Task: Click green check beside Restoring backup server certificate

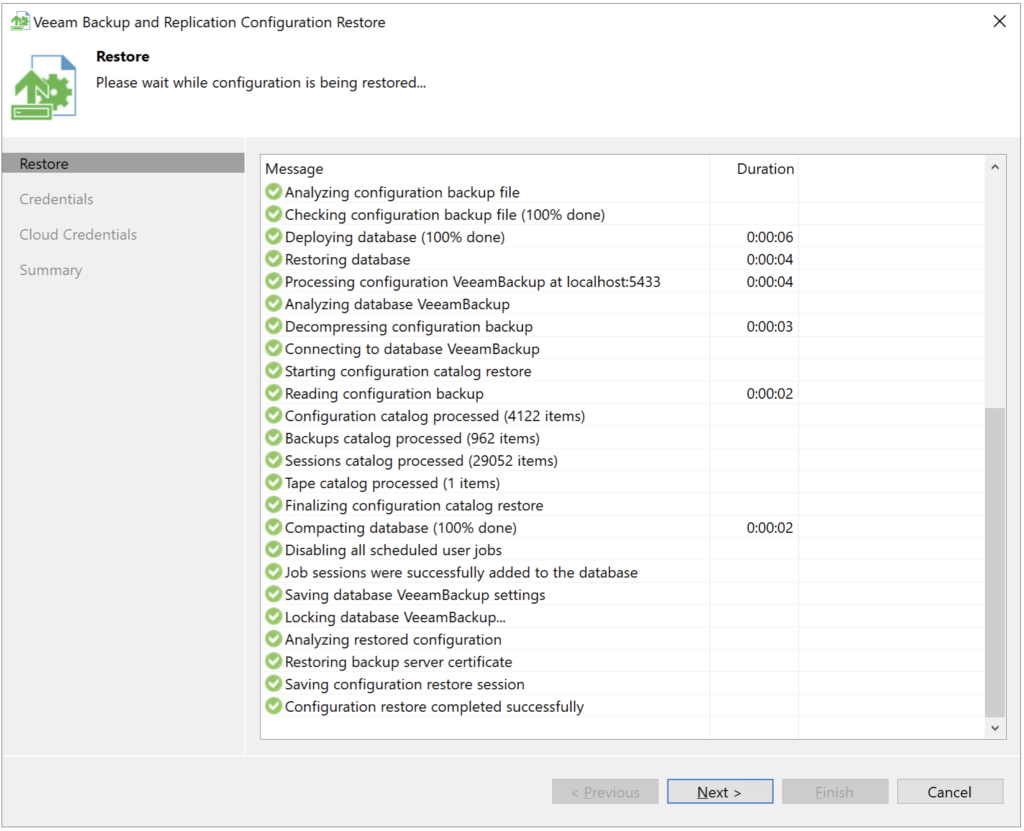Action: (274, 661)
